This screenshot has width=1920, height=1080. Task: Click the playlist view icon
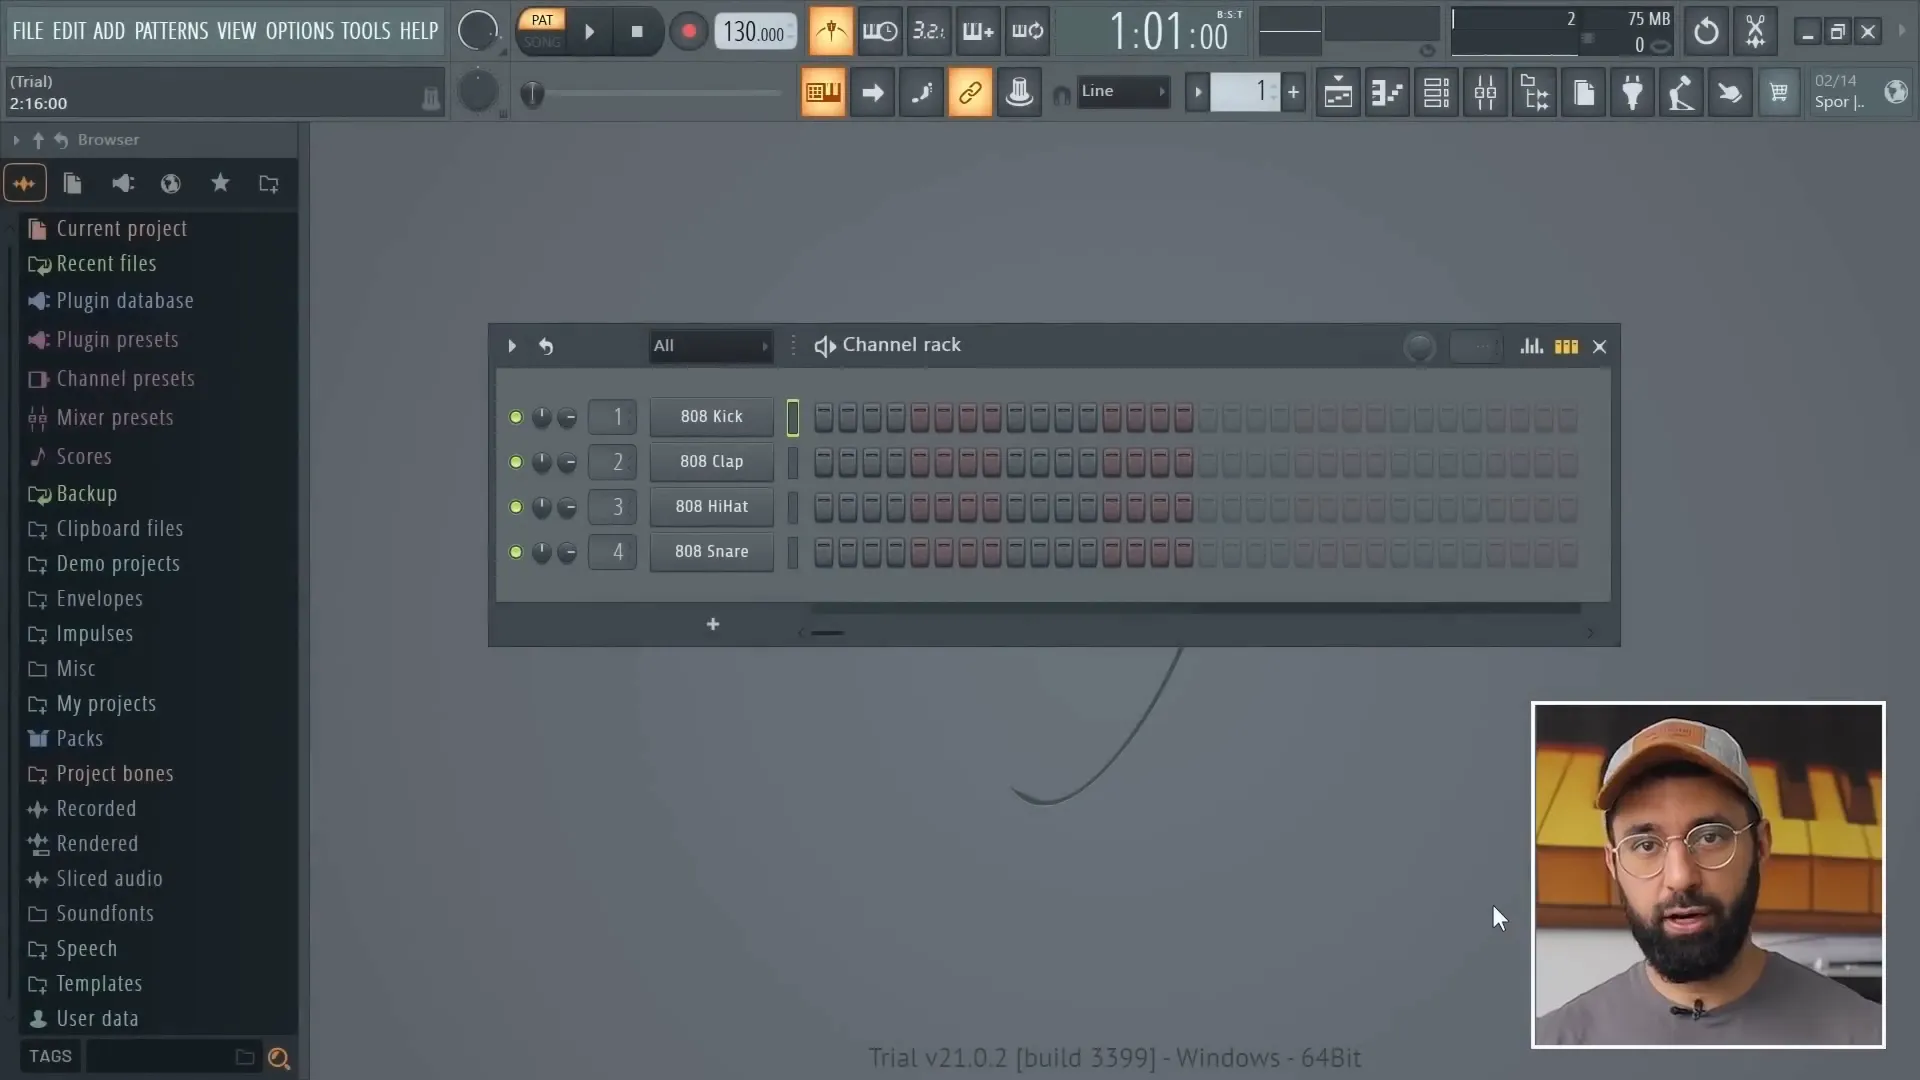[1336, 92]
